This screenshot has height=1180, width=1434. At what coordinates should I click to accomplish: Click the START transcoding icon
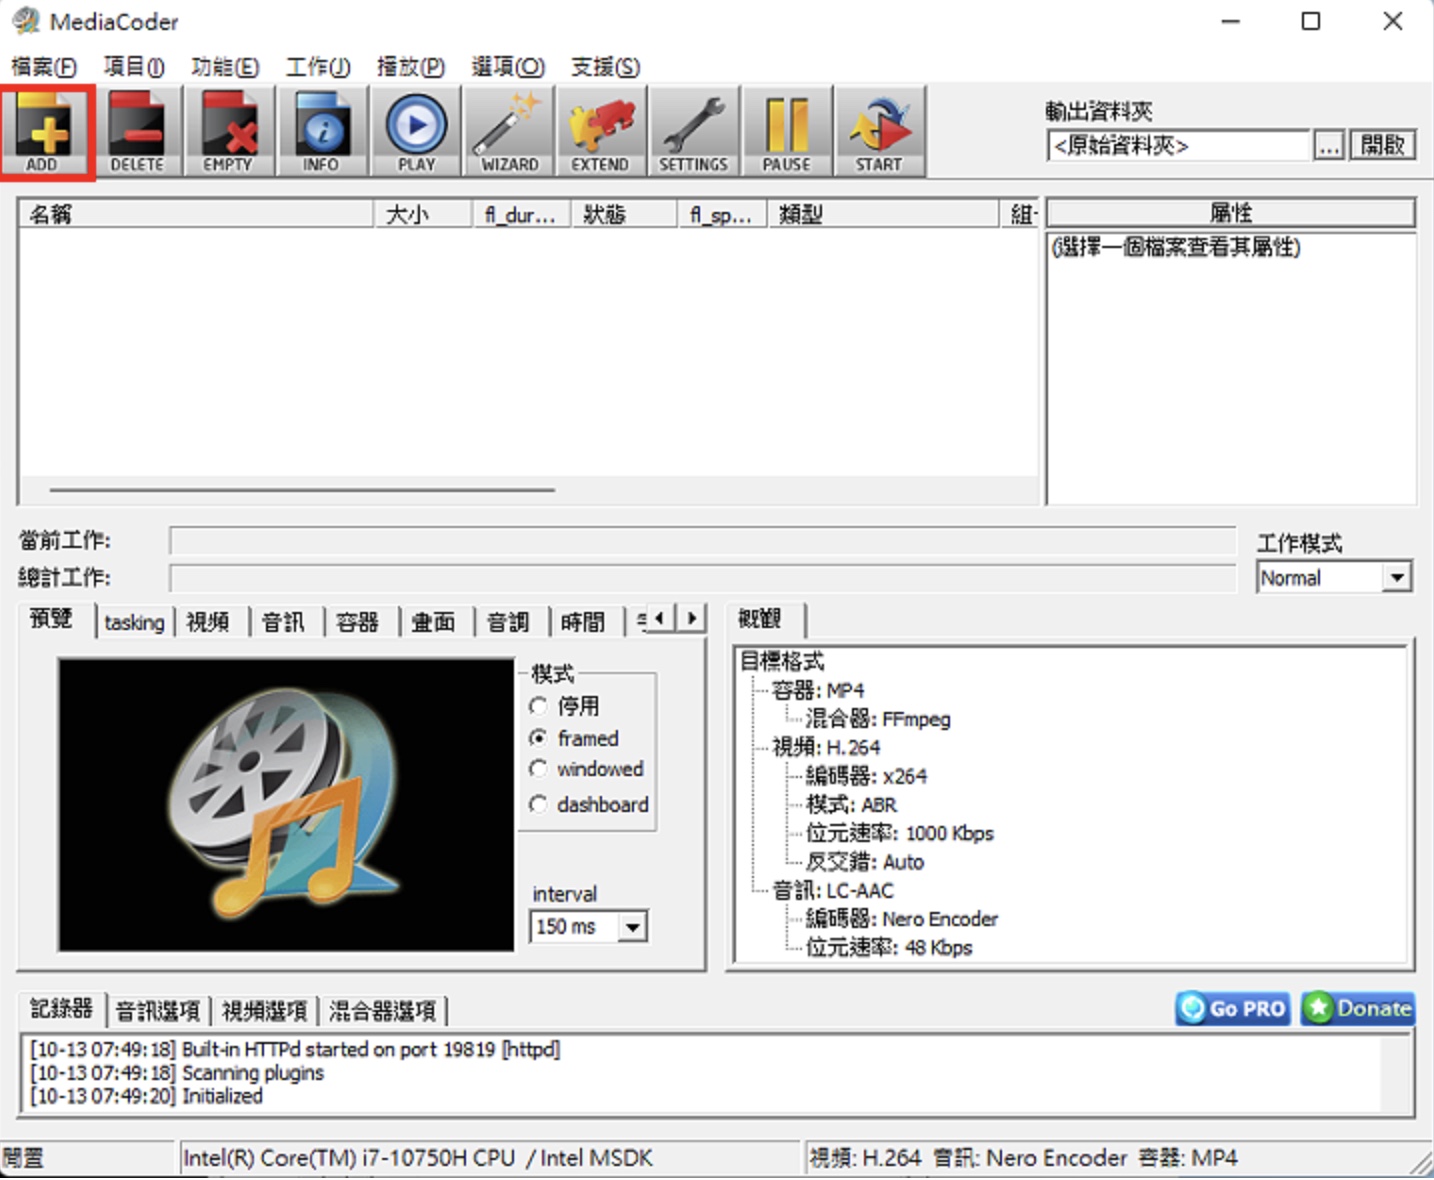point(880,132)
